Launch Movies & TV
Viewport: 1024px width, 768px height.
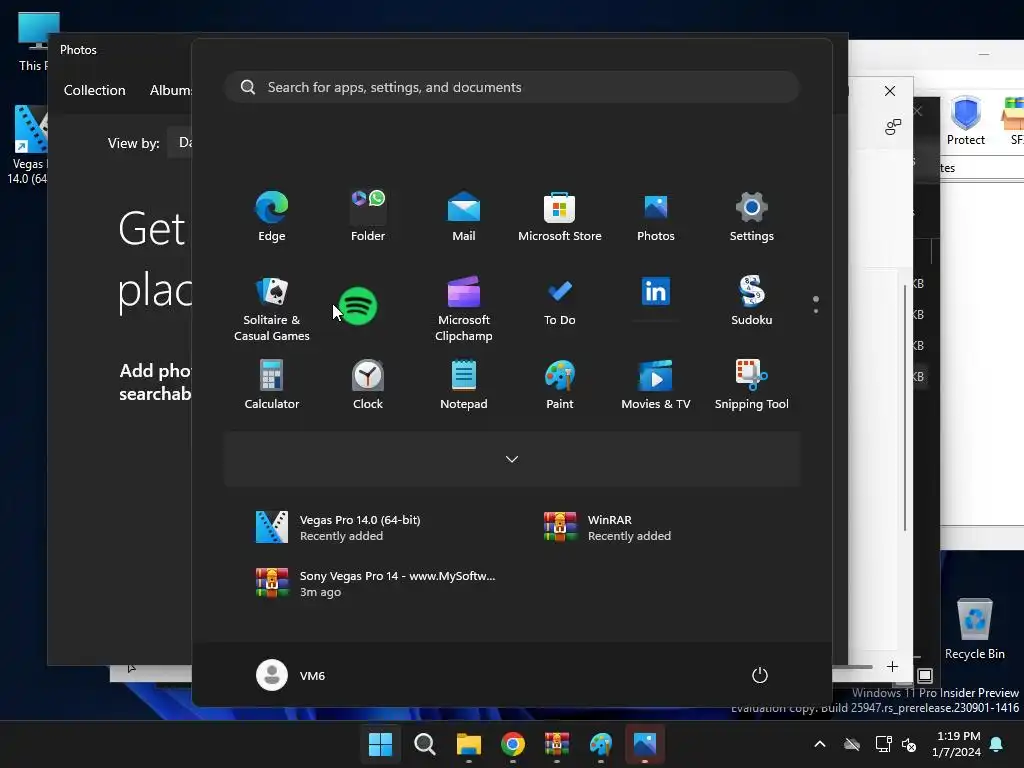[x=656, y=385]
